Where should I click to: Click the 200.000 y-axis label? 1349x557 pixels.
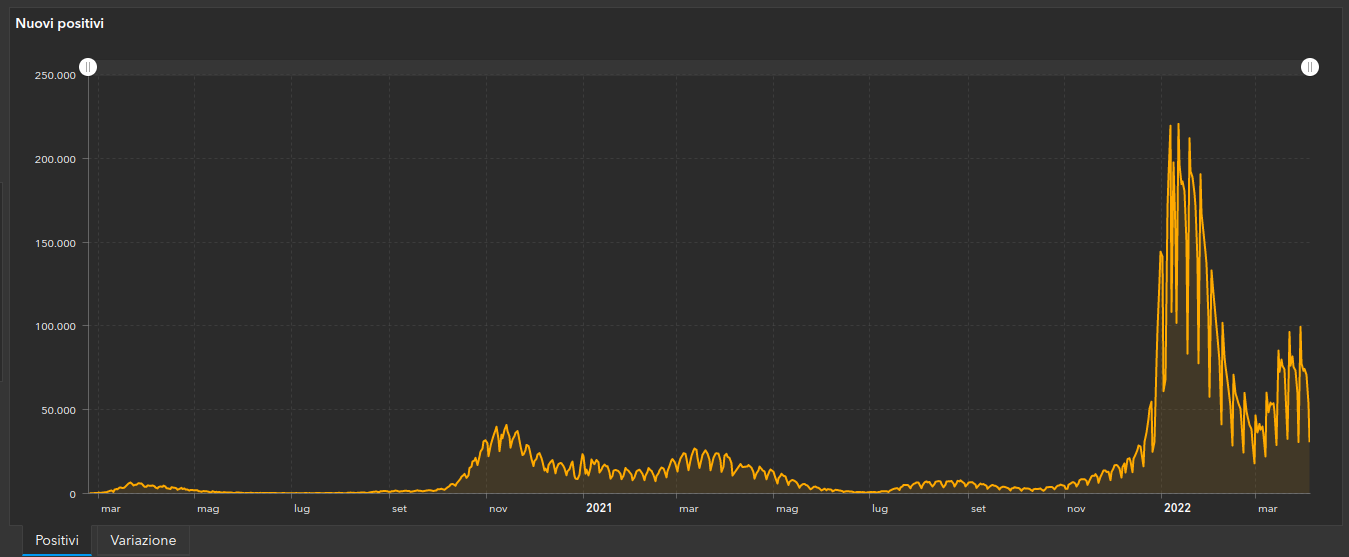point(56,159)
